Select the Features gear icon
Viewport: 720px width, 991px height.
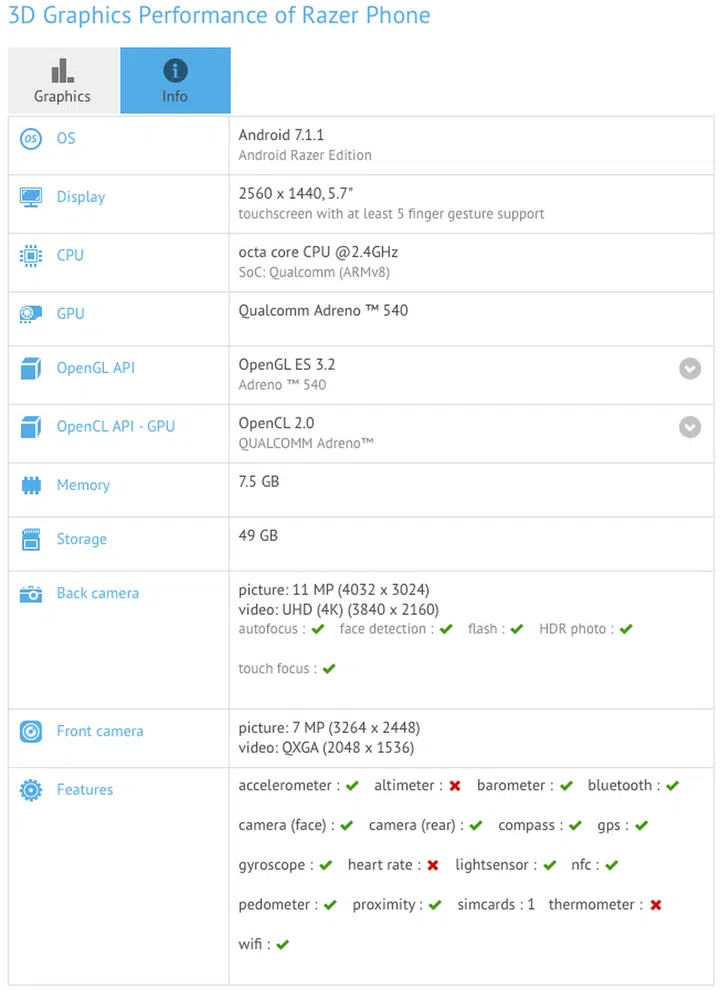[x=30, y=790]
